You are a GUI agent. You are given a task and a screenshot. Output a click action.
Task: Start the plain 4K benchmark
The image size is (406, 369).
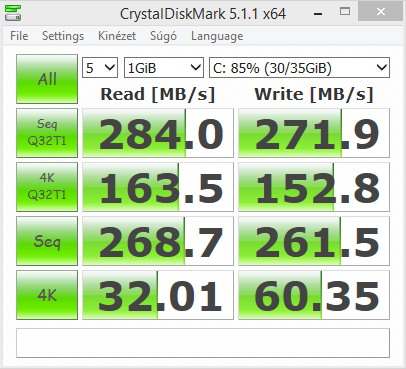click(47, 295)
